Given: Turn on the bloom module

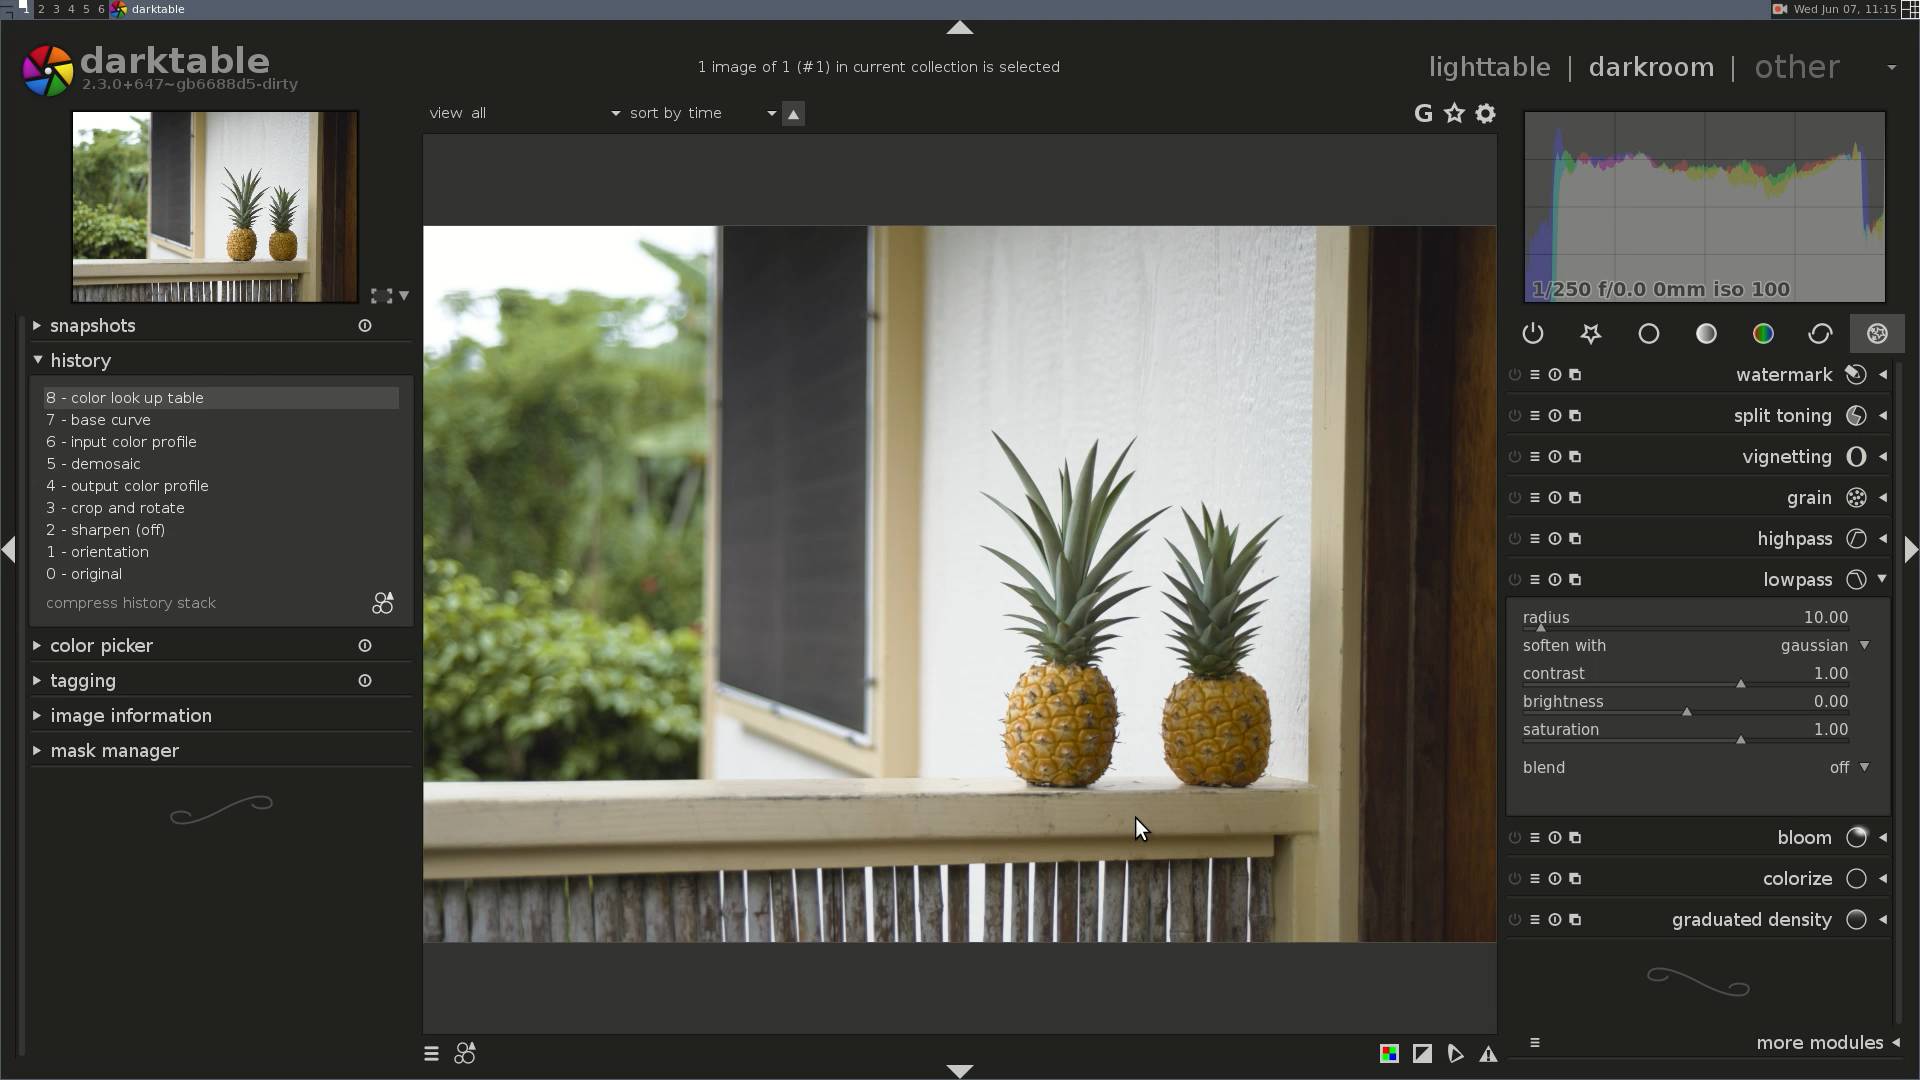Looking at the screenshot, I should 1515,838.
